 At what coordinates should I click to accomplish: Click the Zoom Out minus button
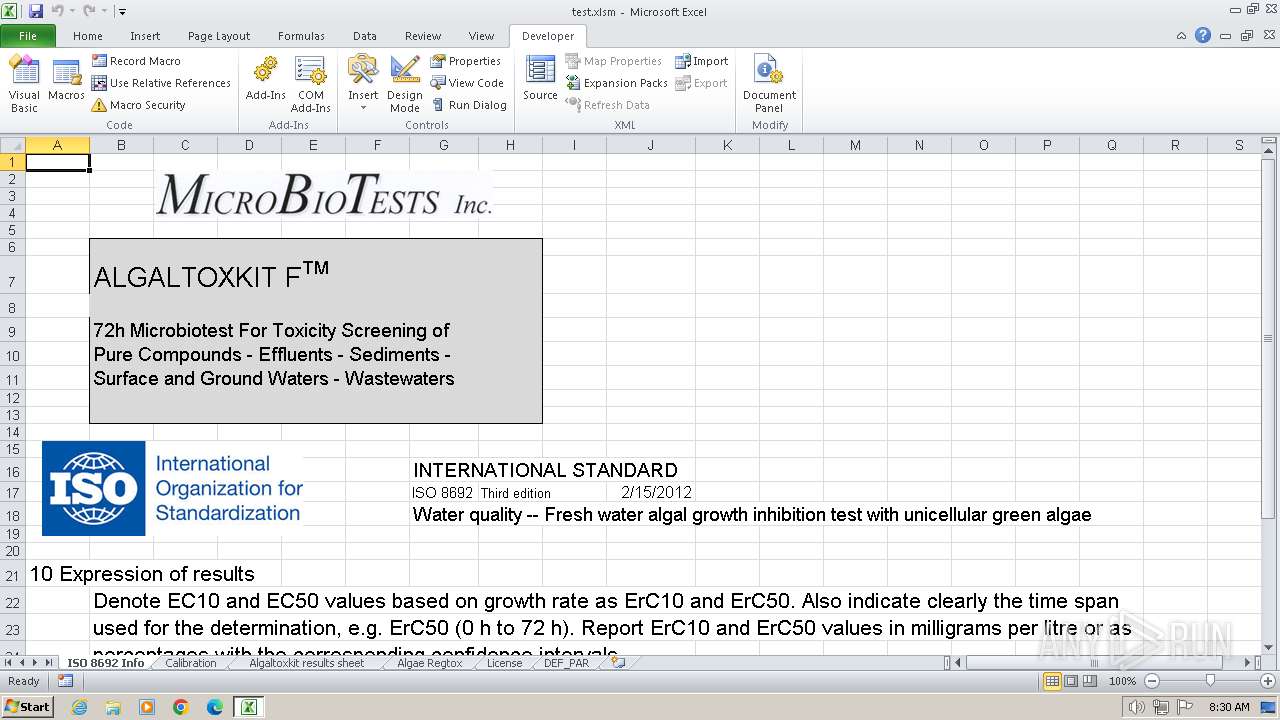1151,681
